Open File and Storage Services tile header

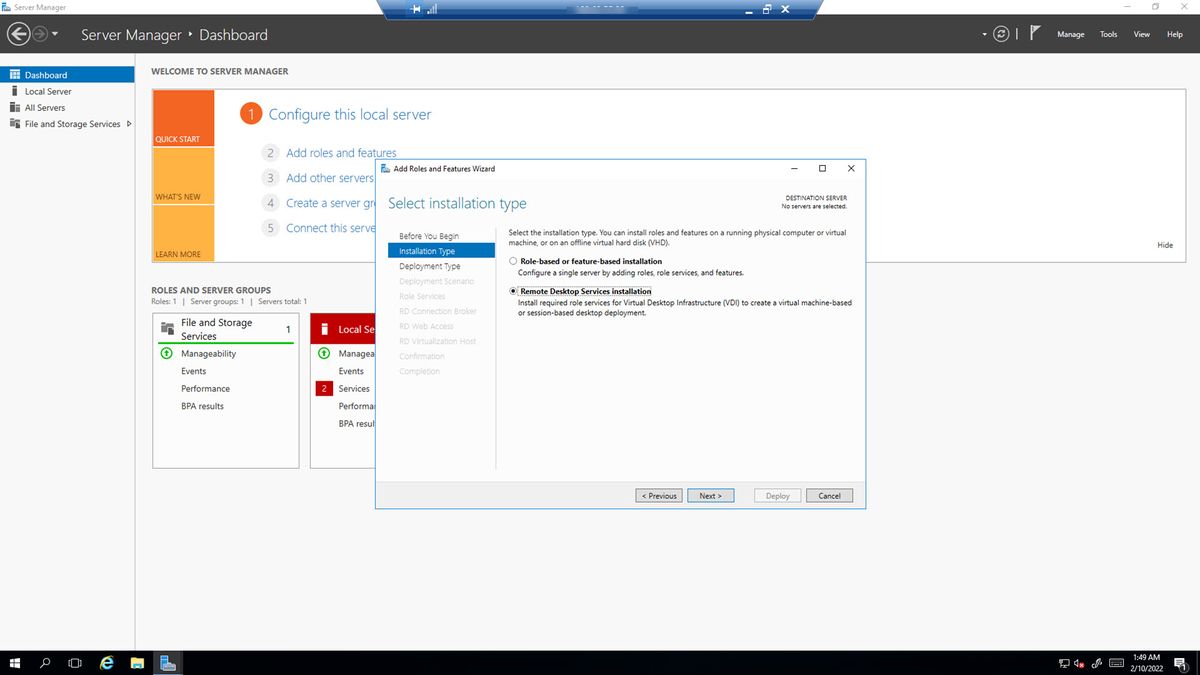(226, 329)
